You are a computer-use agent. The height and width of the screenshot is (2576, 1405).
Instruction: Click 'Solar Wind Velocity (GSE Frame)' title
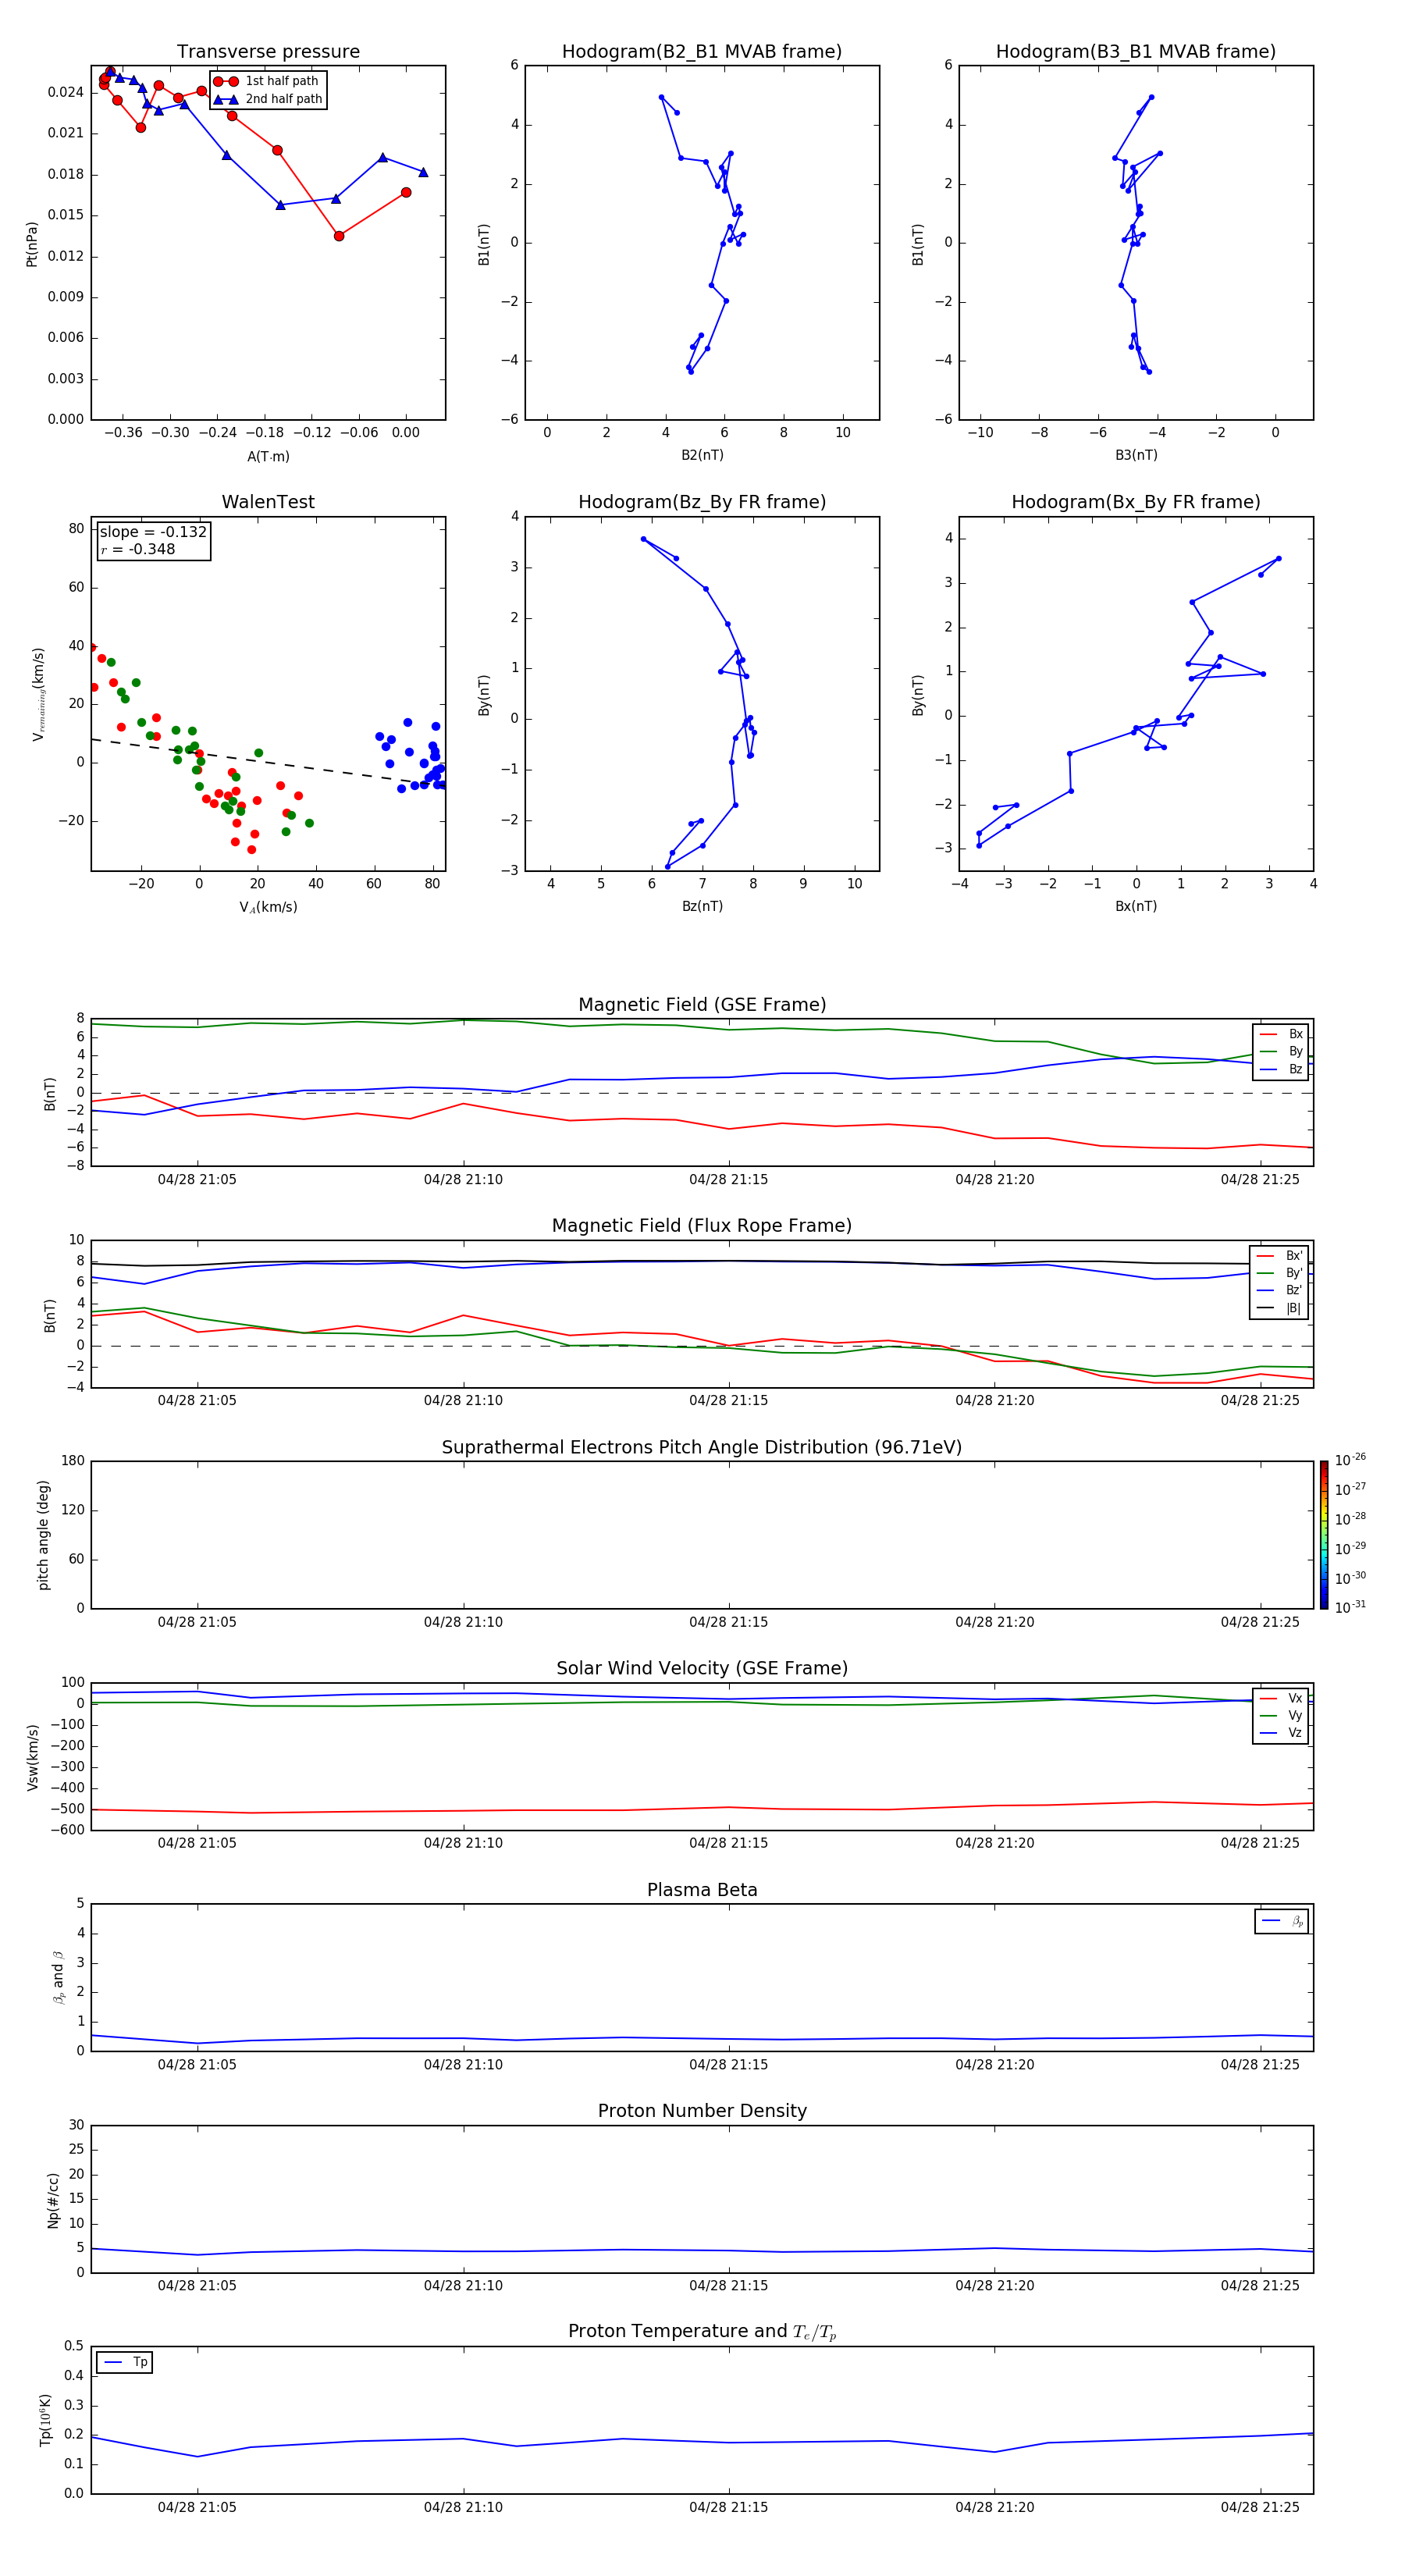point(702,1668)
